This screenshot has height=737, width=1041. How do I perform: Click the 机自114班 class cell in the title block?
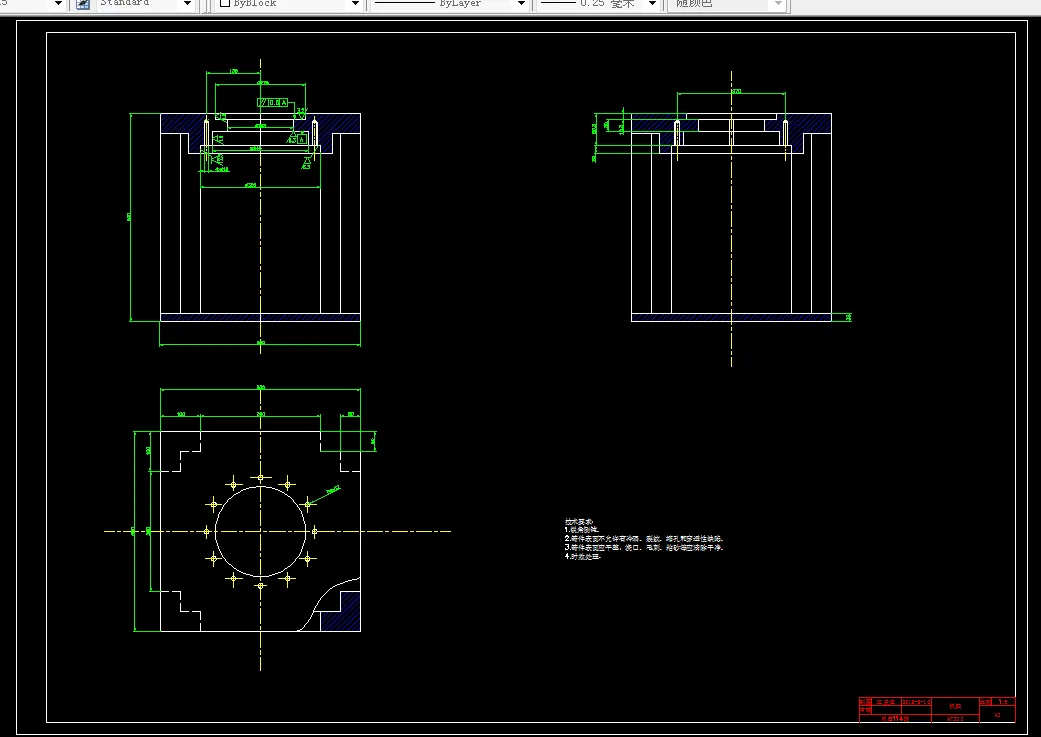(x=895, y=718)
